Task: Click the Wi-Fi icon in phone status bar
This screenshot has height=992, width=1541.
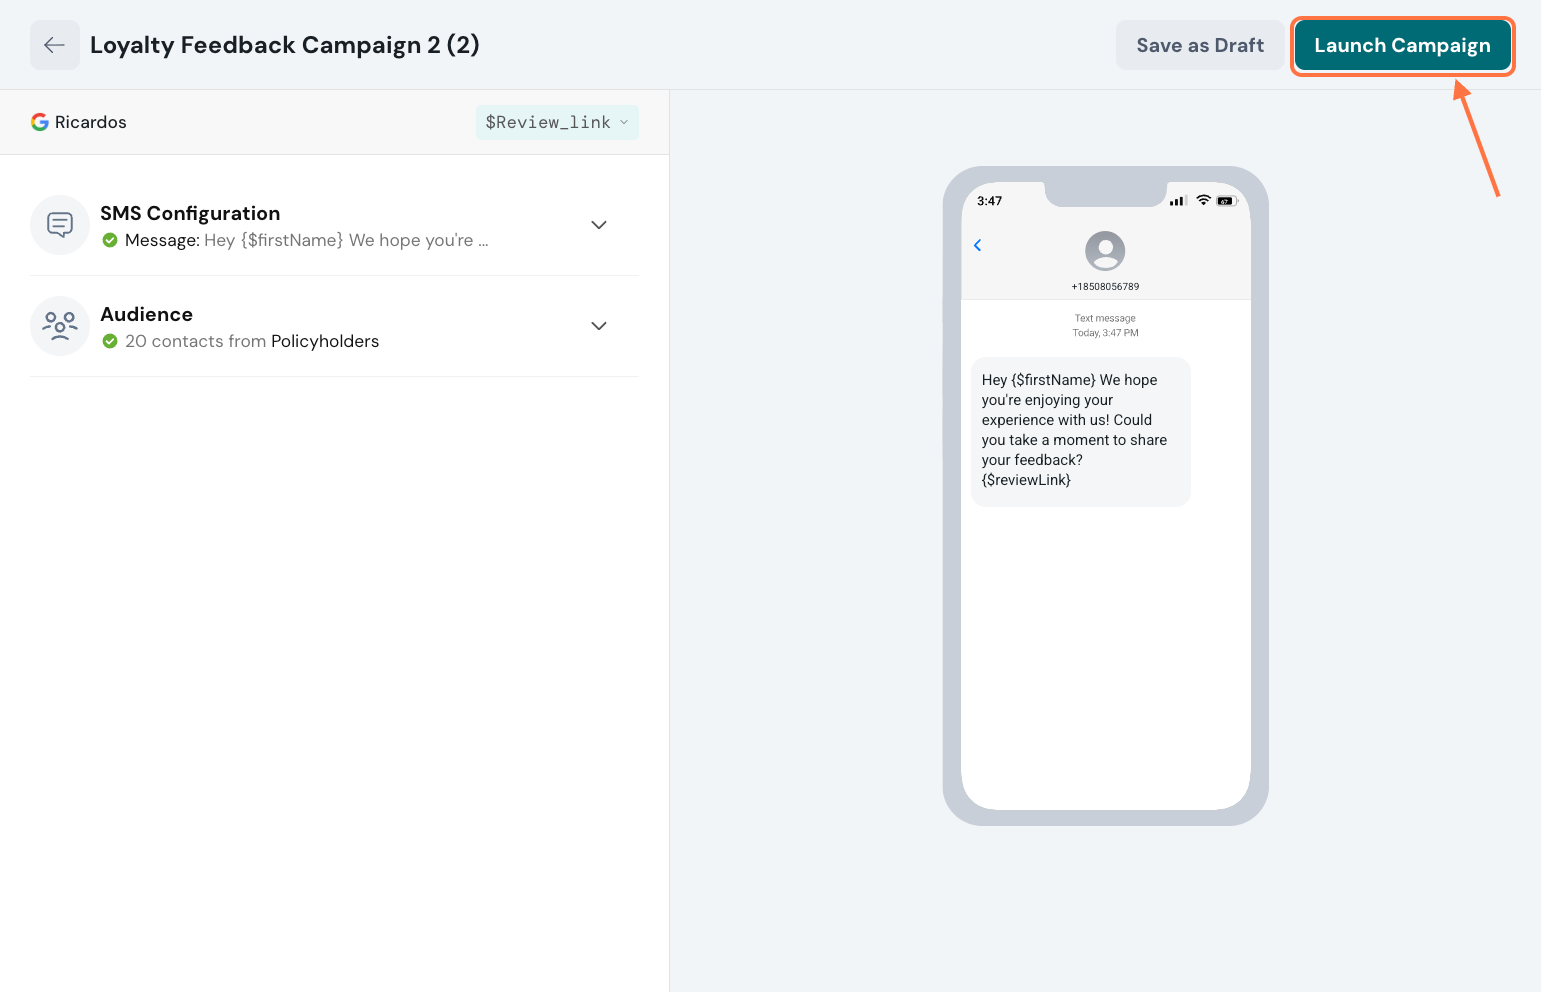Action: [1202, 200]
